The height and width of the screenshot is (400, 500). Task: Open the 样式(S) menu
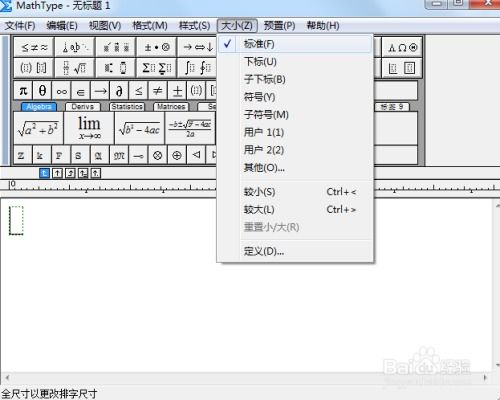(194, 26)
